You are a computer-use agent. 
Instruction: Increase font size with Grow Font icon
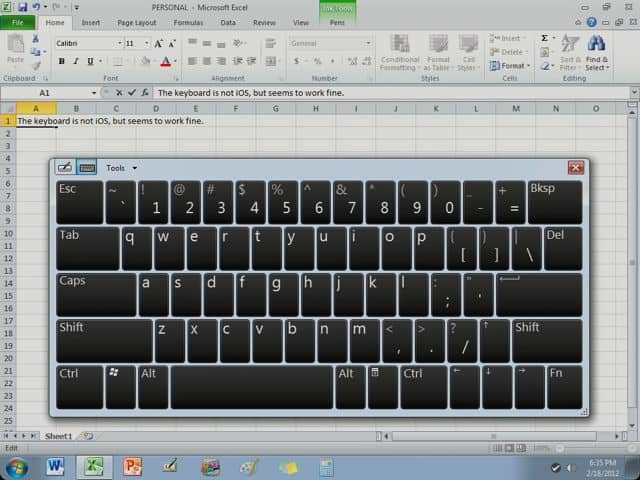click(x=158, y=44)
